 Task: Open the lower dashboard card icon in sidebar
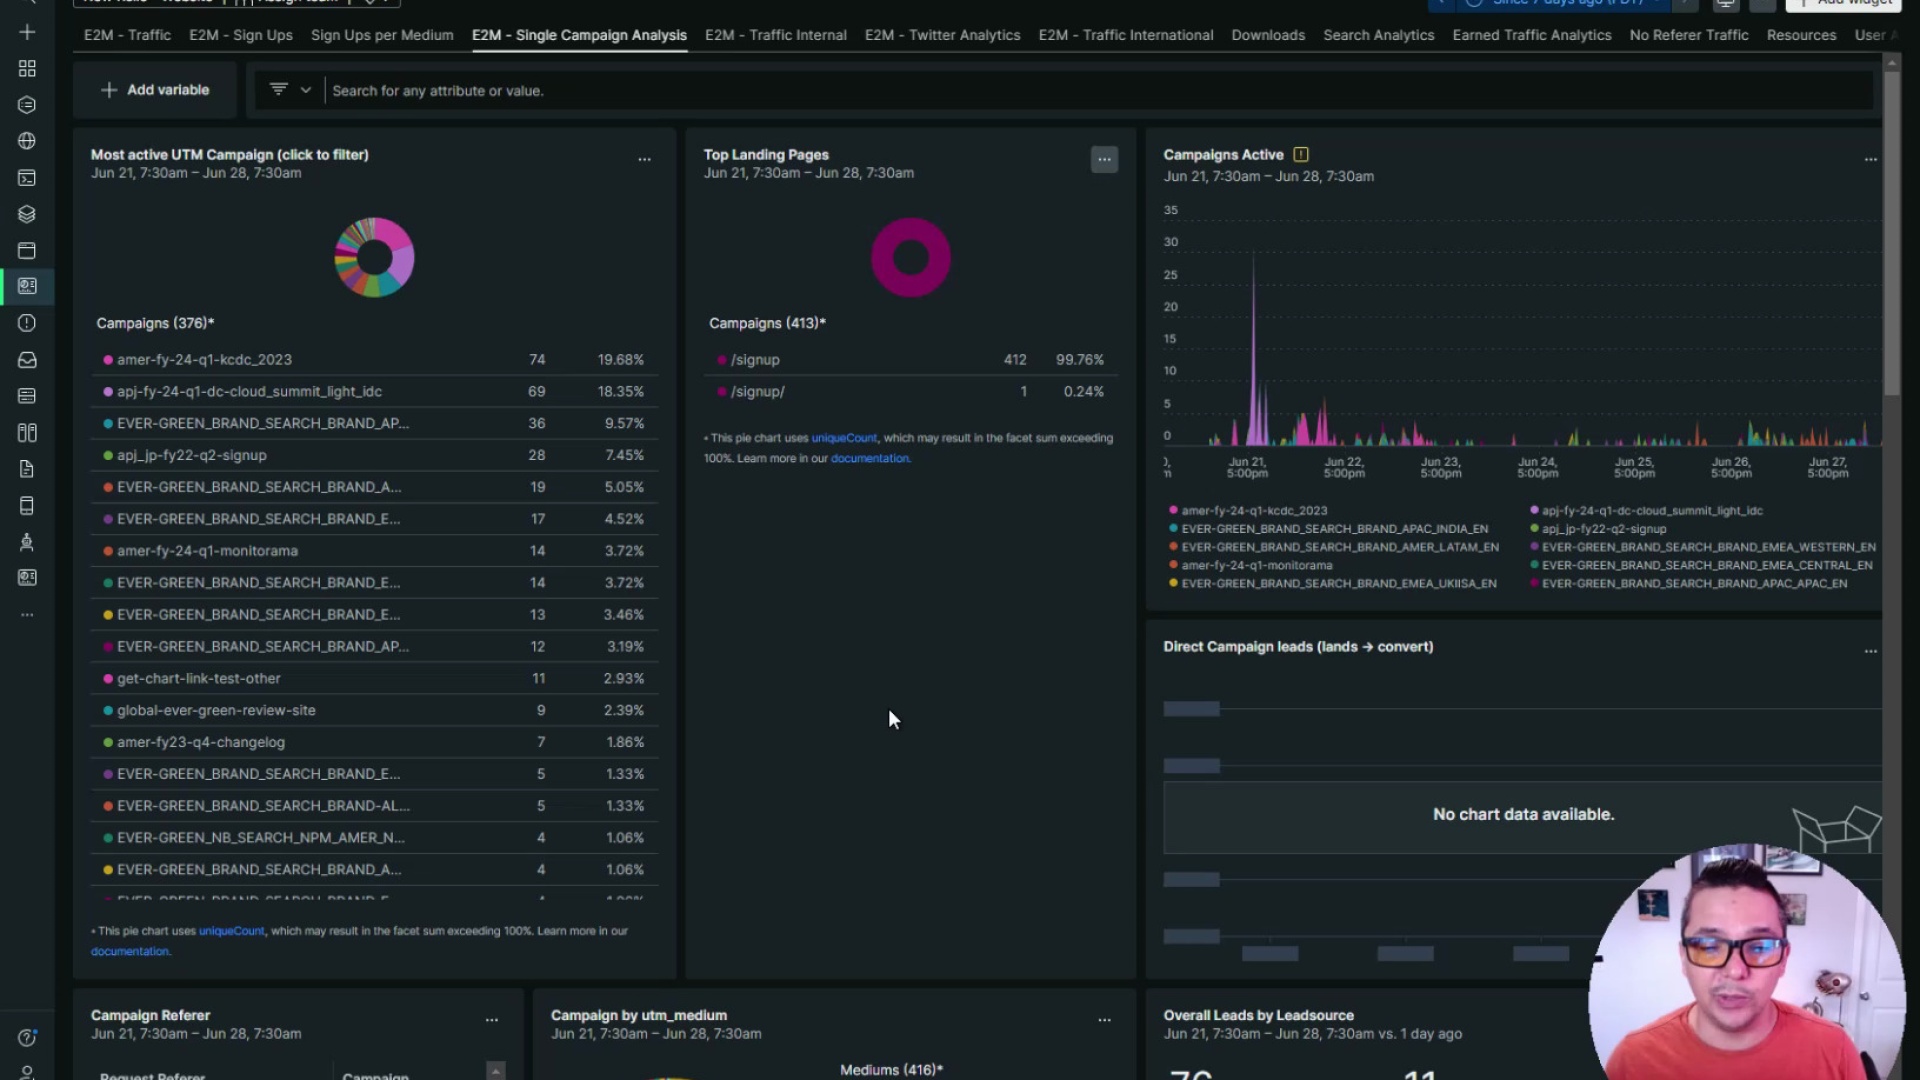(27, 578)
